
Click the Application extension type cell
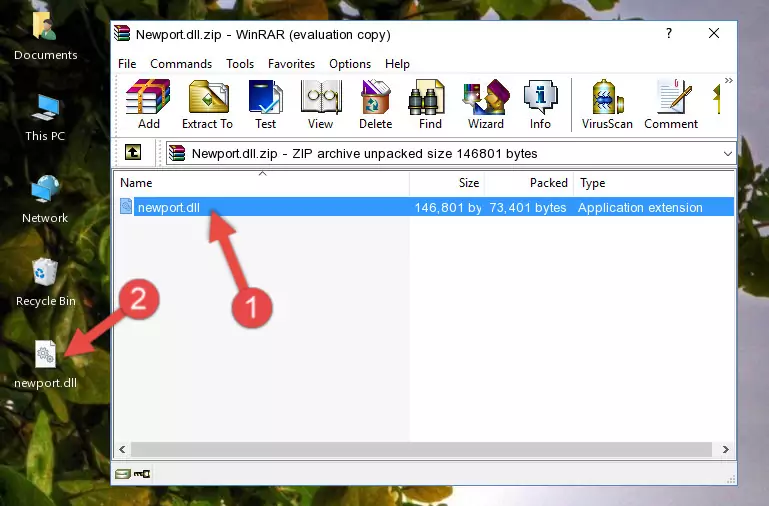(x=640, y=207)
